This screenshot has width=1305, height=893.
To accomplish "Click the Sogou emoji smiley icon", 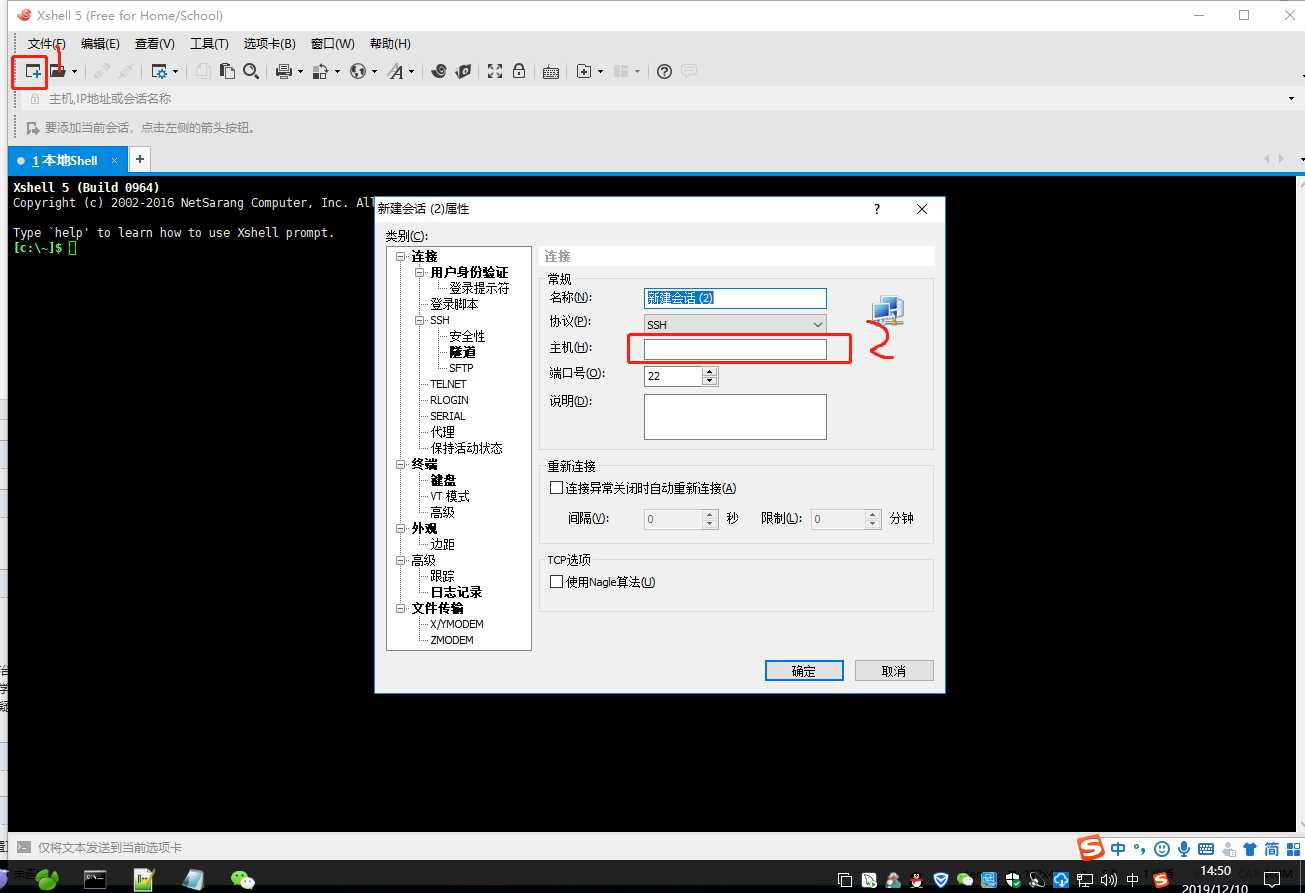I will point(1161,848).
